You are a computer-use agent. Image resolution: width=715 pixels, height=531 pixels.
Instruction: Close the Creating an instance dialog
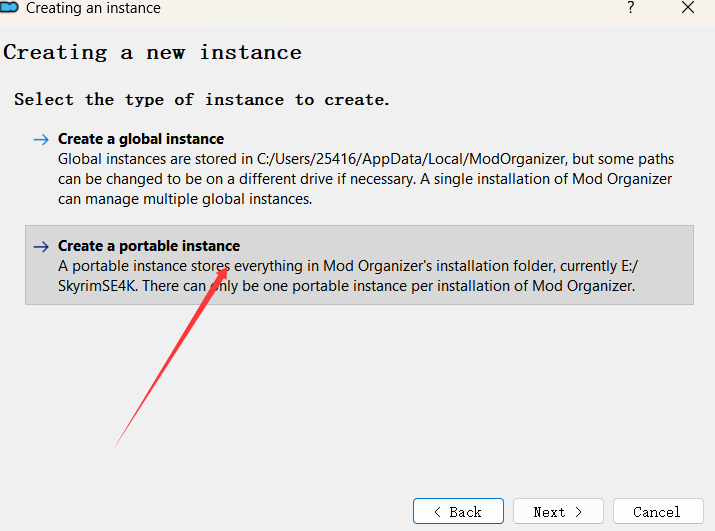point(687,8)
